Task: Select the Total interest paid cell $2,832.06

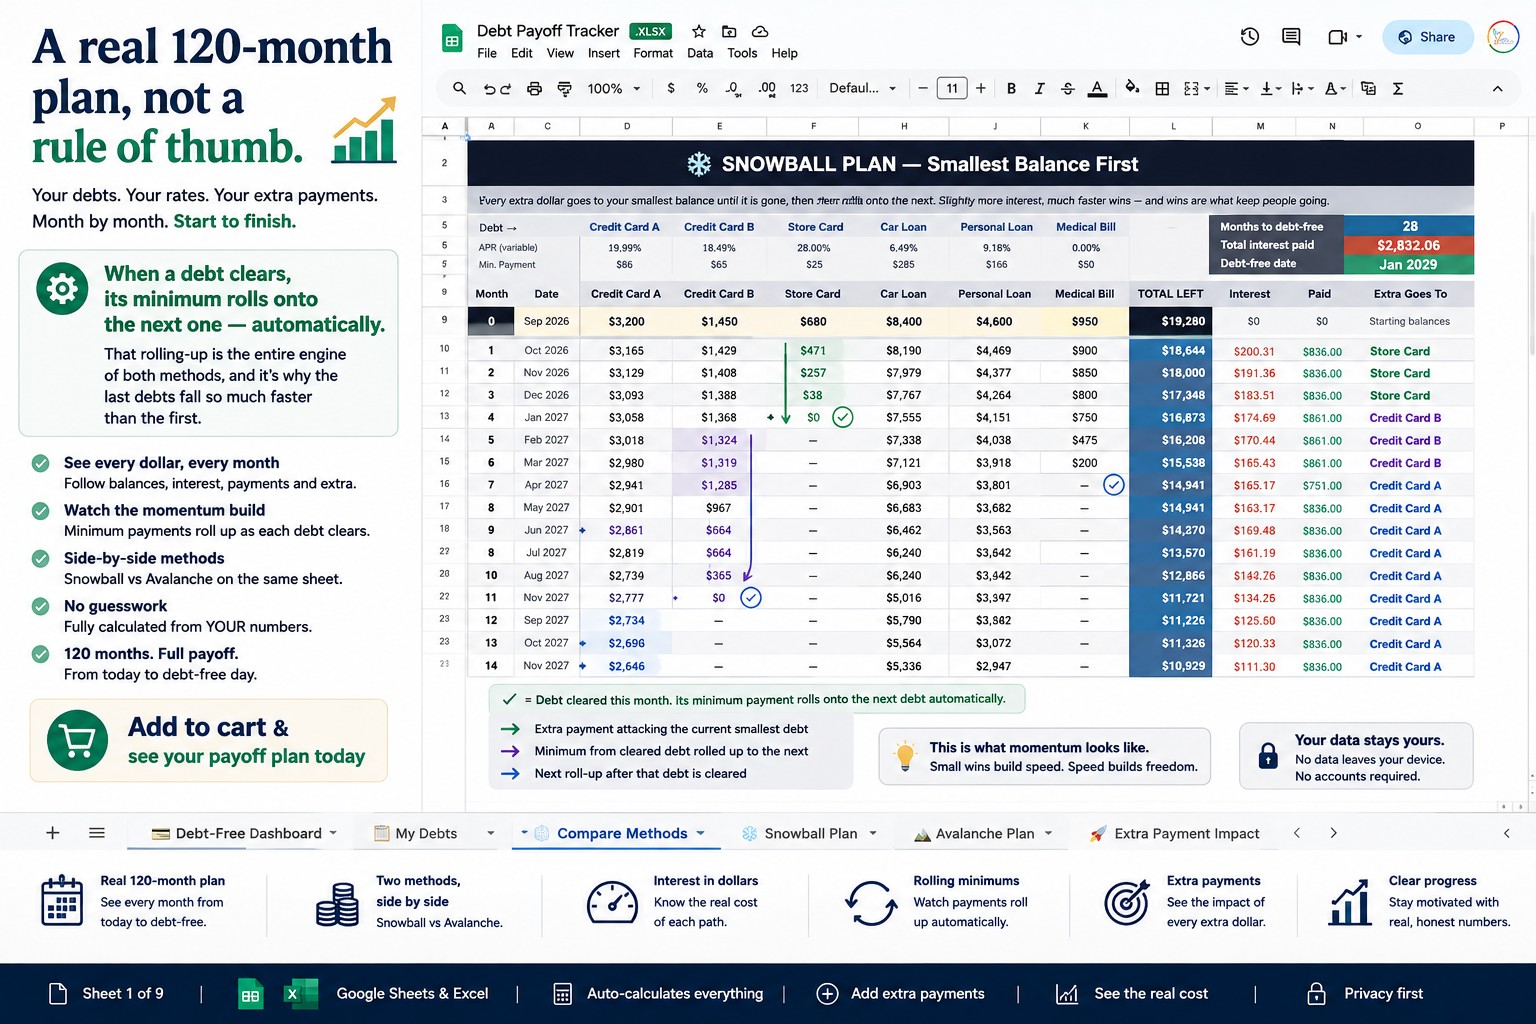Action: click(1409, 245)
